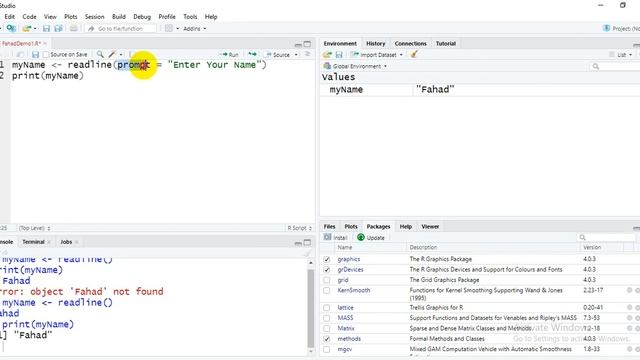Expand the panes layout dropdown arrow

click(178, 29)
